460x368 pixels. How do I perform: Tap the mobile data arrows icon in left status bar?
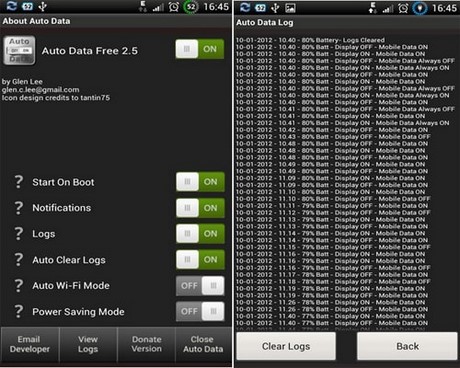pos(143,7)
